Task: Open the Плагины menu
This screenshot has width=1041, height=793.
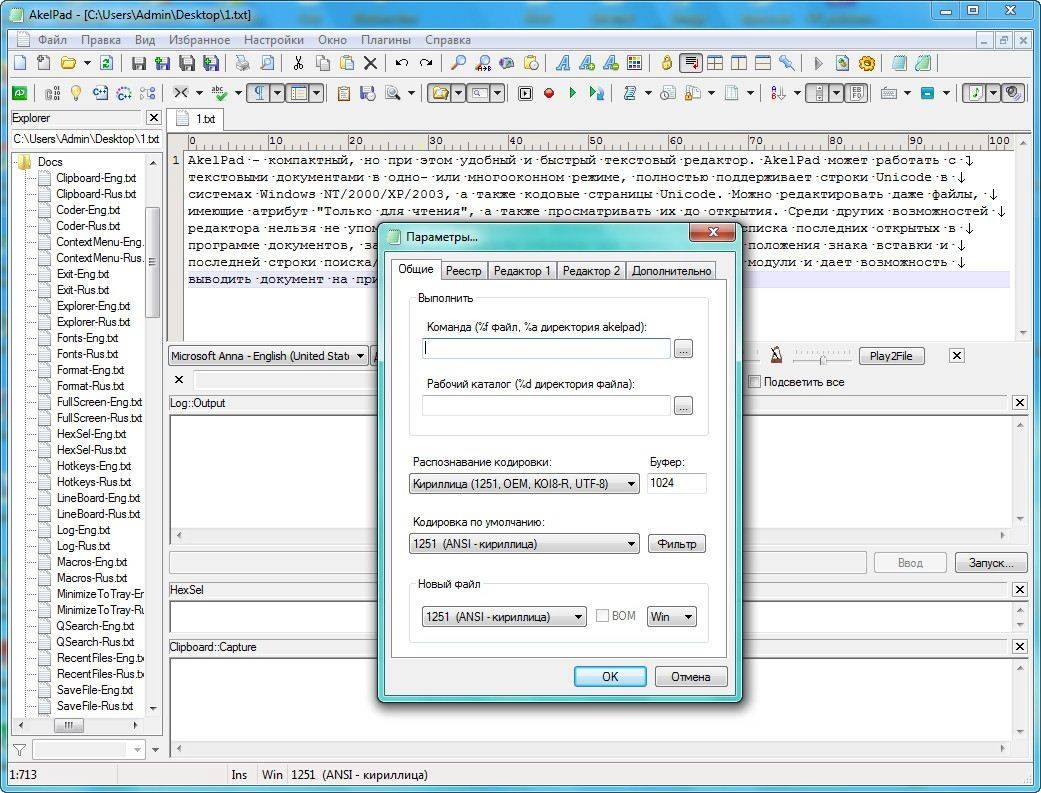Action: pos(386,40)
